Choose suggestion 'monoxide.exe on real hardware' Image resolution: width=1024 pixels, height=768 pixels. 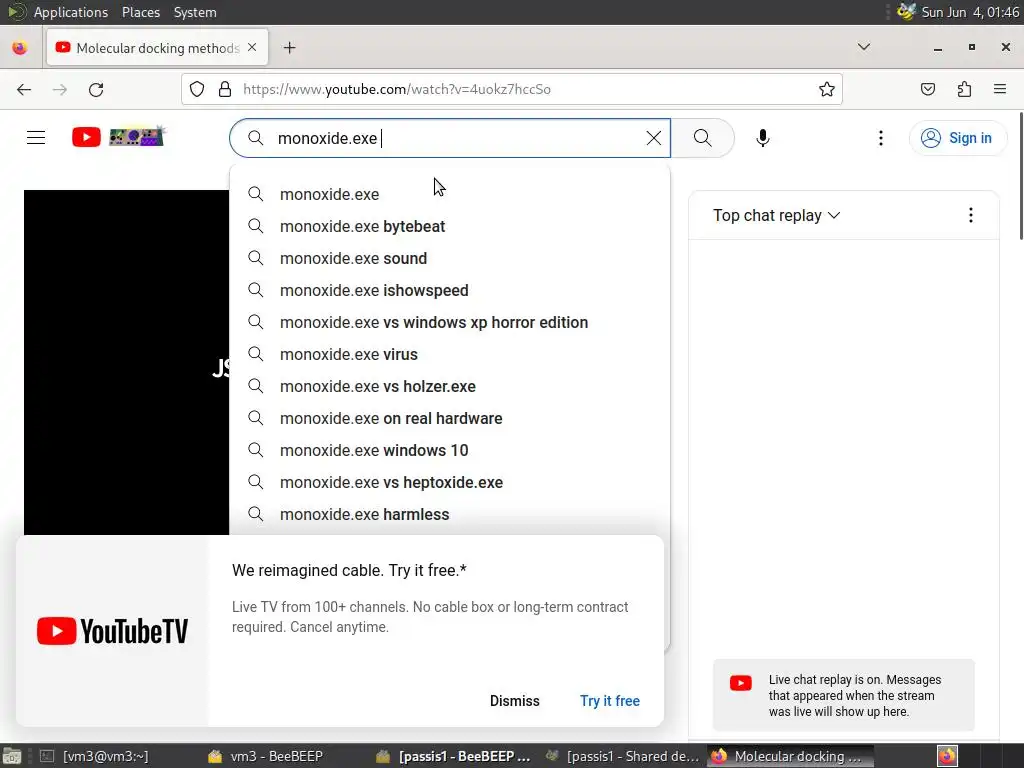tap(449, 419)
